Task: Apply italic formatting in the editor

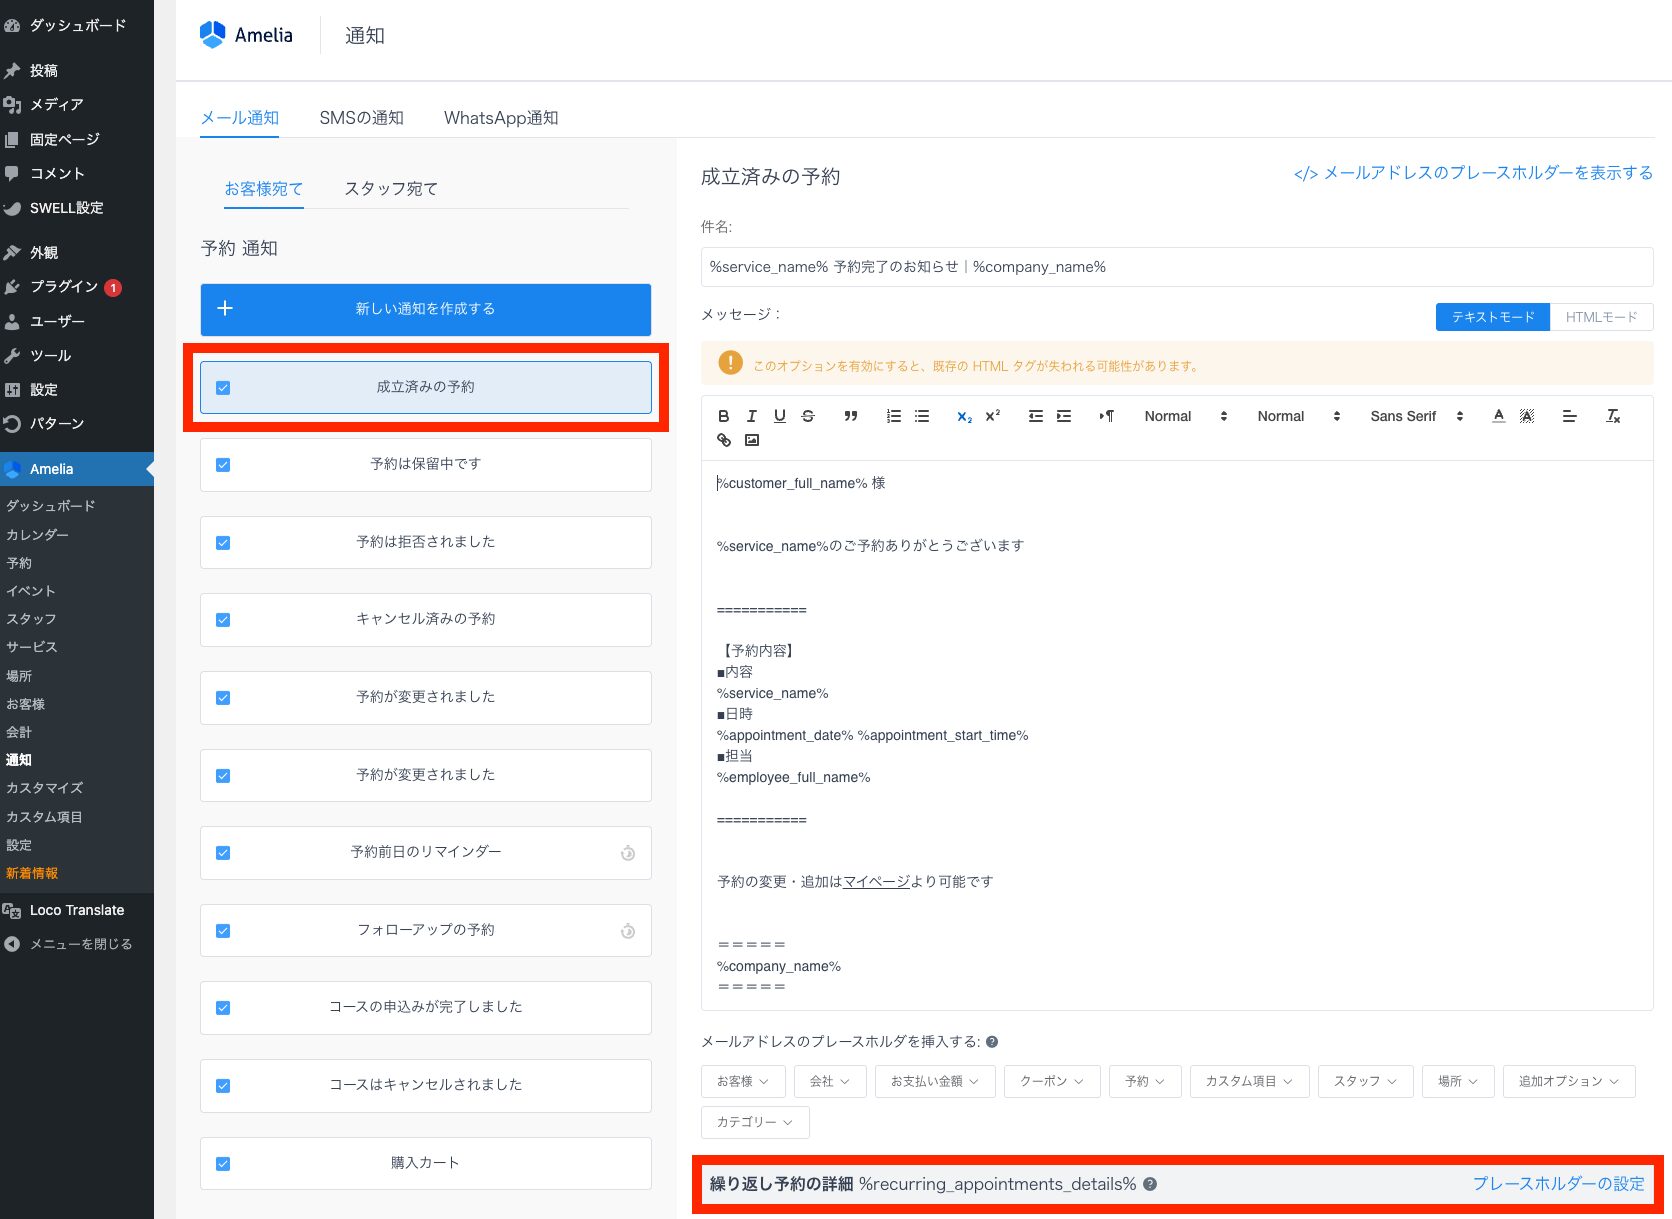Action: 752,416
